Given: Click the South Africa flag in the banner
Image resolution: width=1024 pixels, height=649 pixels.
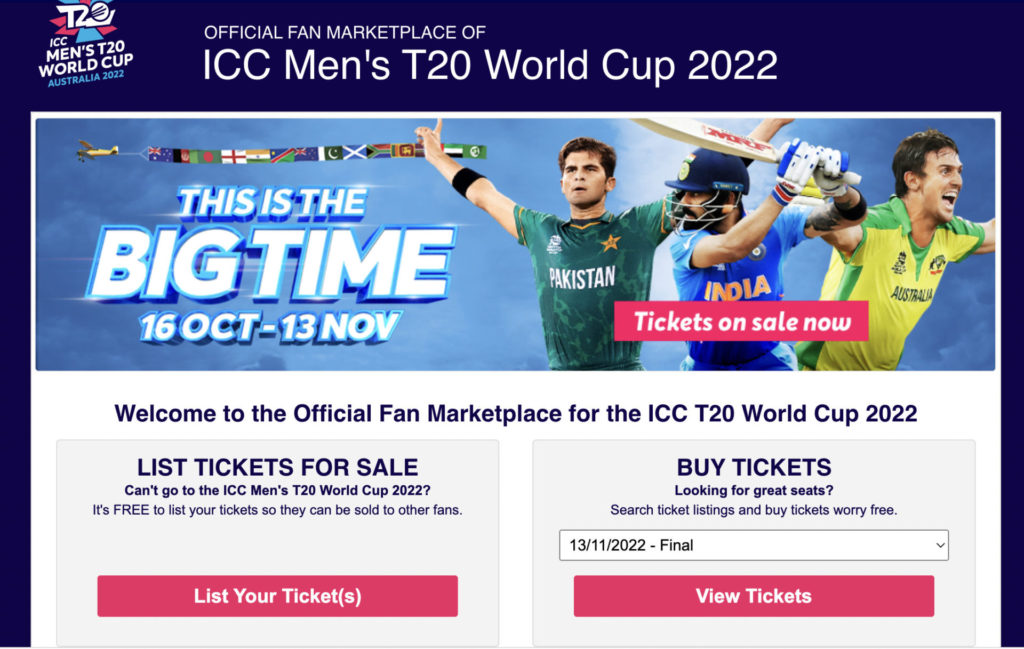Looking at the screenshot, I should (x=379, y=151).
